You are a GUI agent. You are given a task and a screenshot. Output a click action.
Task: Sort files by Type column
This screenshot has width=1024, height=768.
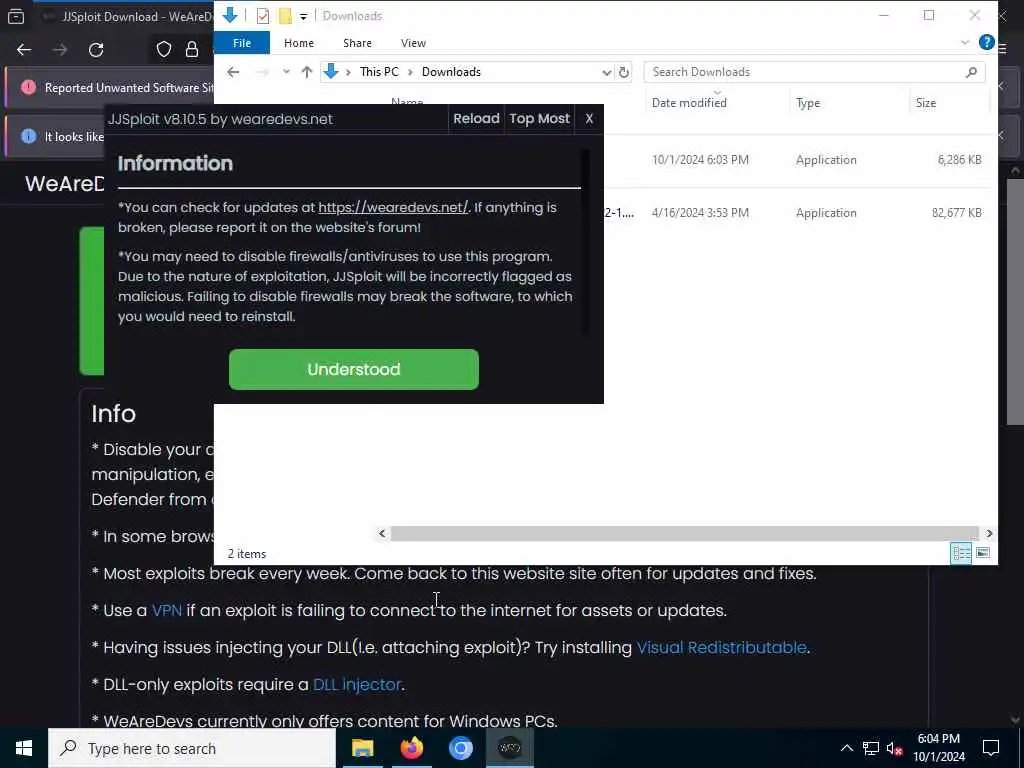tap(808, 103)
